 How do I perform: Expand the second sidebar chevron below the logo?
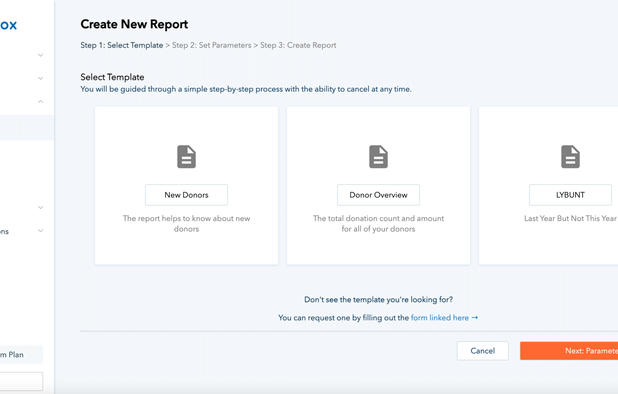tap(41, 78)
